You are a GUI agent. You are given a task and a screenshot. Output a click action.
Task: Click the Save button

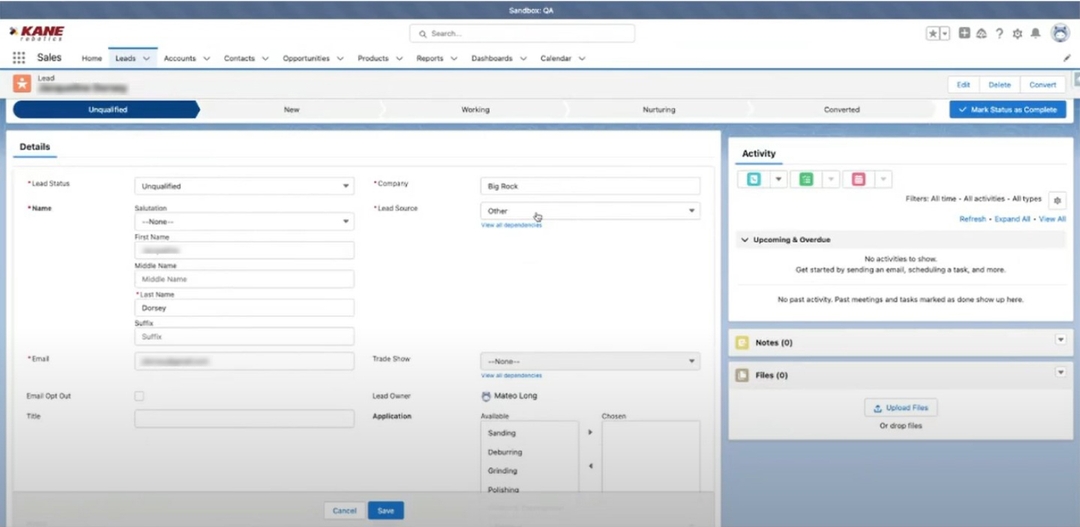click(x=385, y=510)
